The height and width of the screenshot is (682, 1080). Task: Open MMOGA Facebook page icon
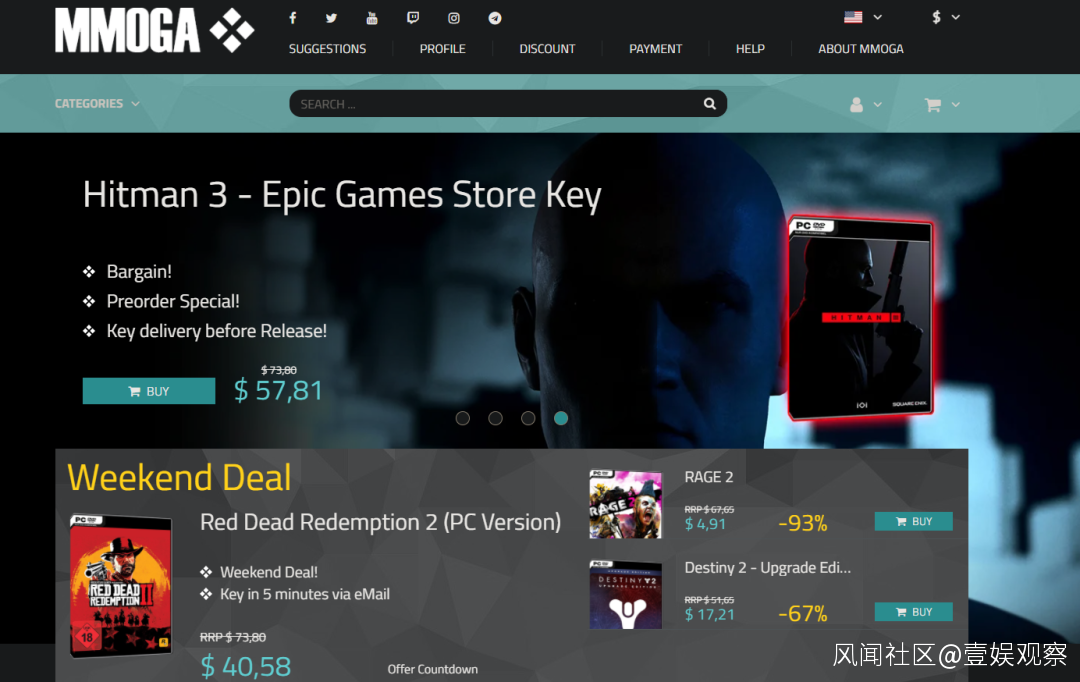tap(293, 18)
